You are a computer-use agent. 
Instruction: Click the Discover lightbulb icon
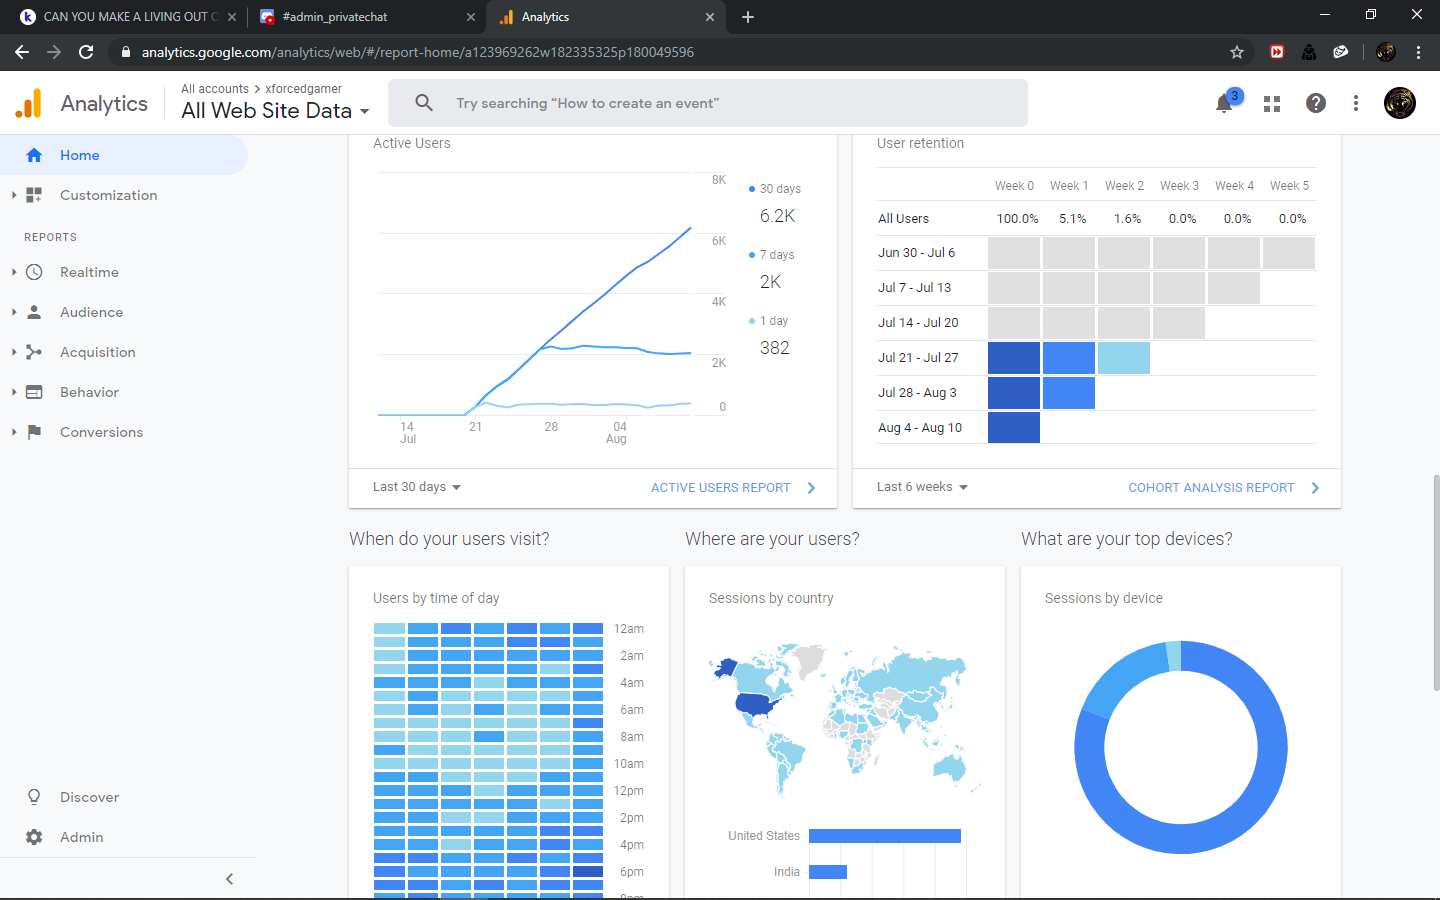[x=34, y=797]
